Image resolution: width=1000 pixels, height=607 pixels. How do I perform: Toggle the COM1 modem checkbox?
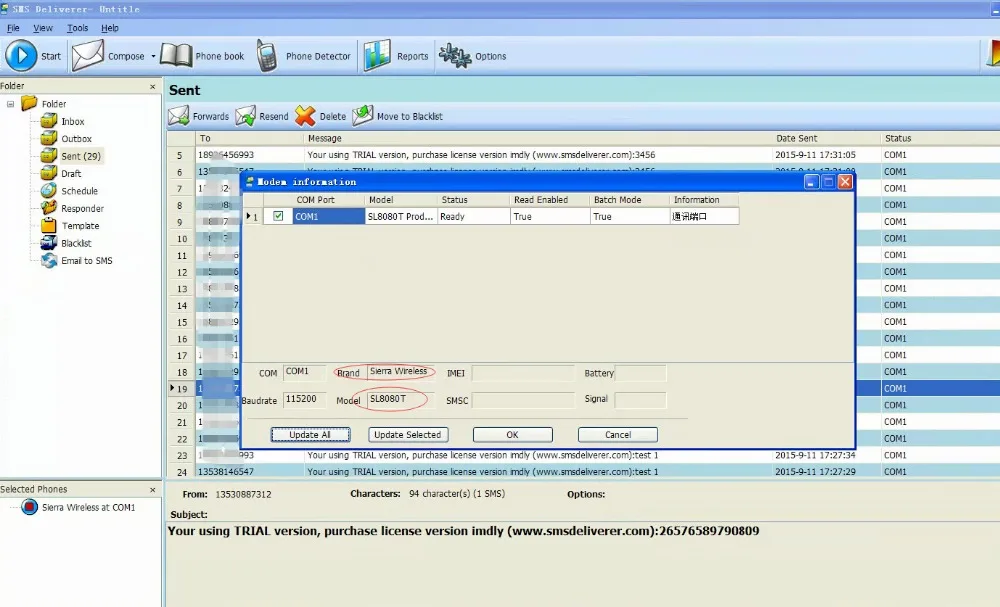click(x=278, y=216)
